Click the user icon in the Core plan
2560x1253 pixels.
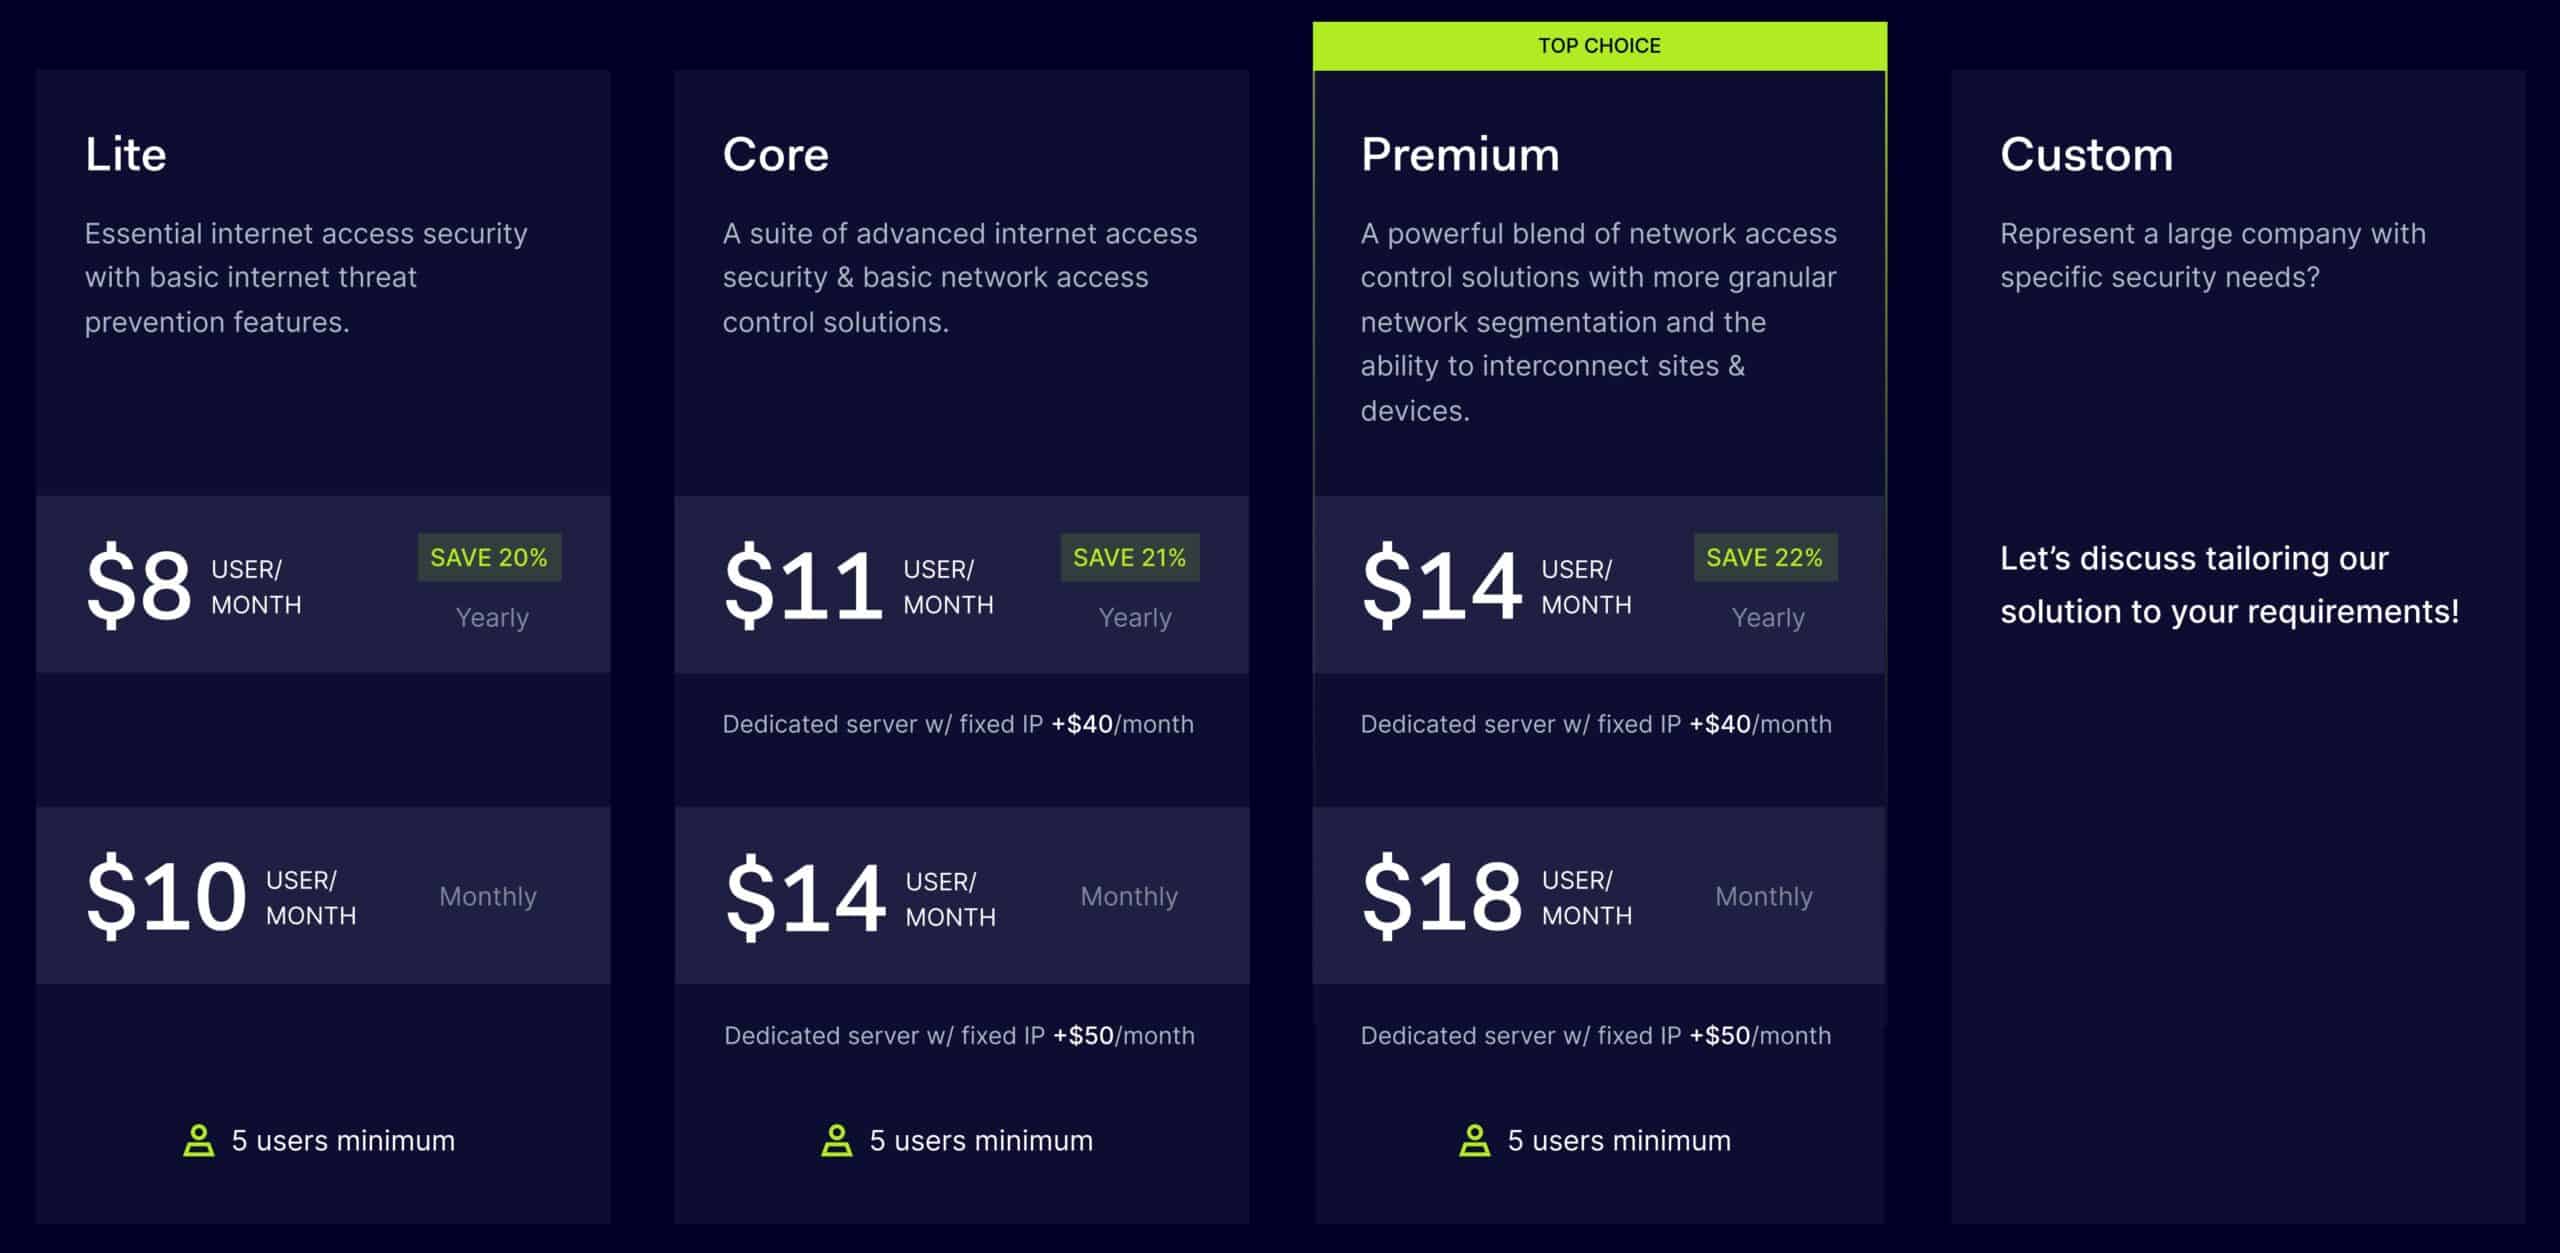[837, 1140]
